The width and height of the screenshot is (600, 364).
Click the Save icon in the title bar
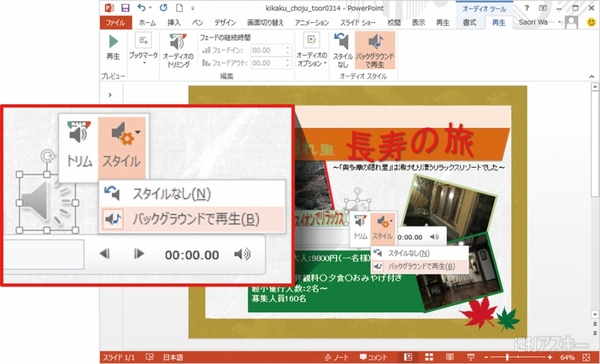tap(125, 8)
